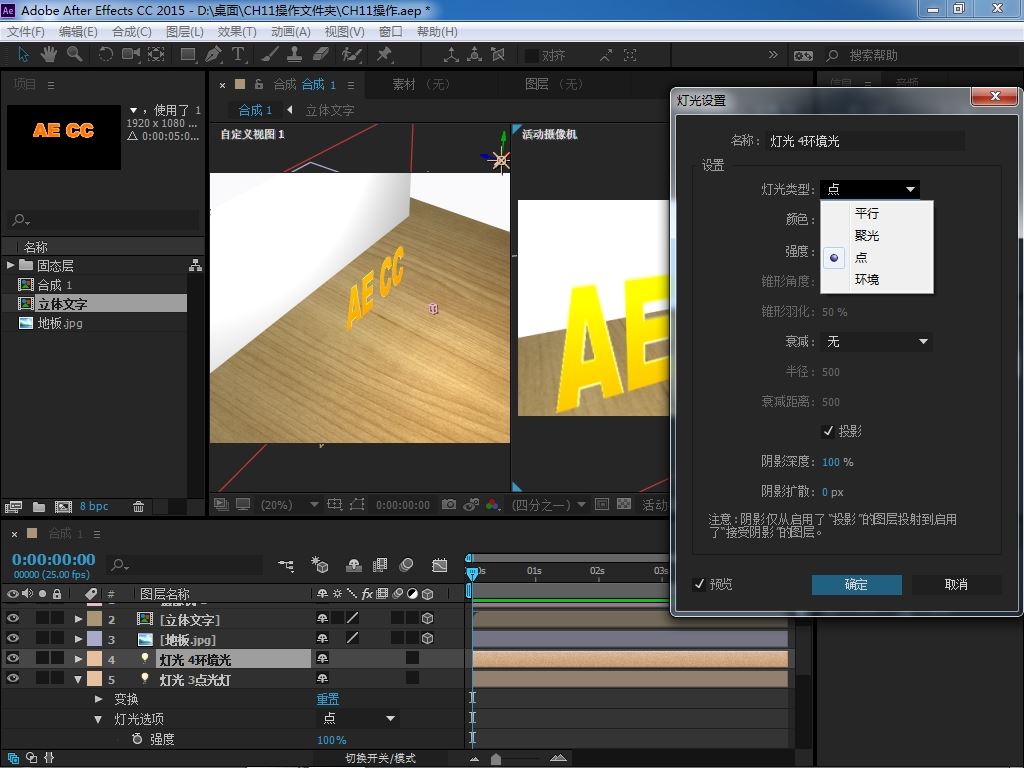
Task: Toggle the 预览 preview checkbox
Action: 699,584
